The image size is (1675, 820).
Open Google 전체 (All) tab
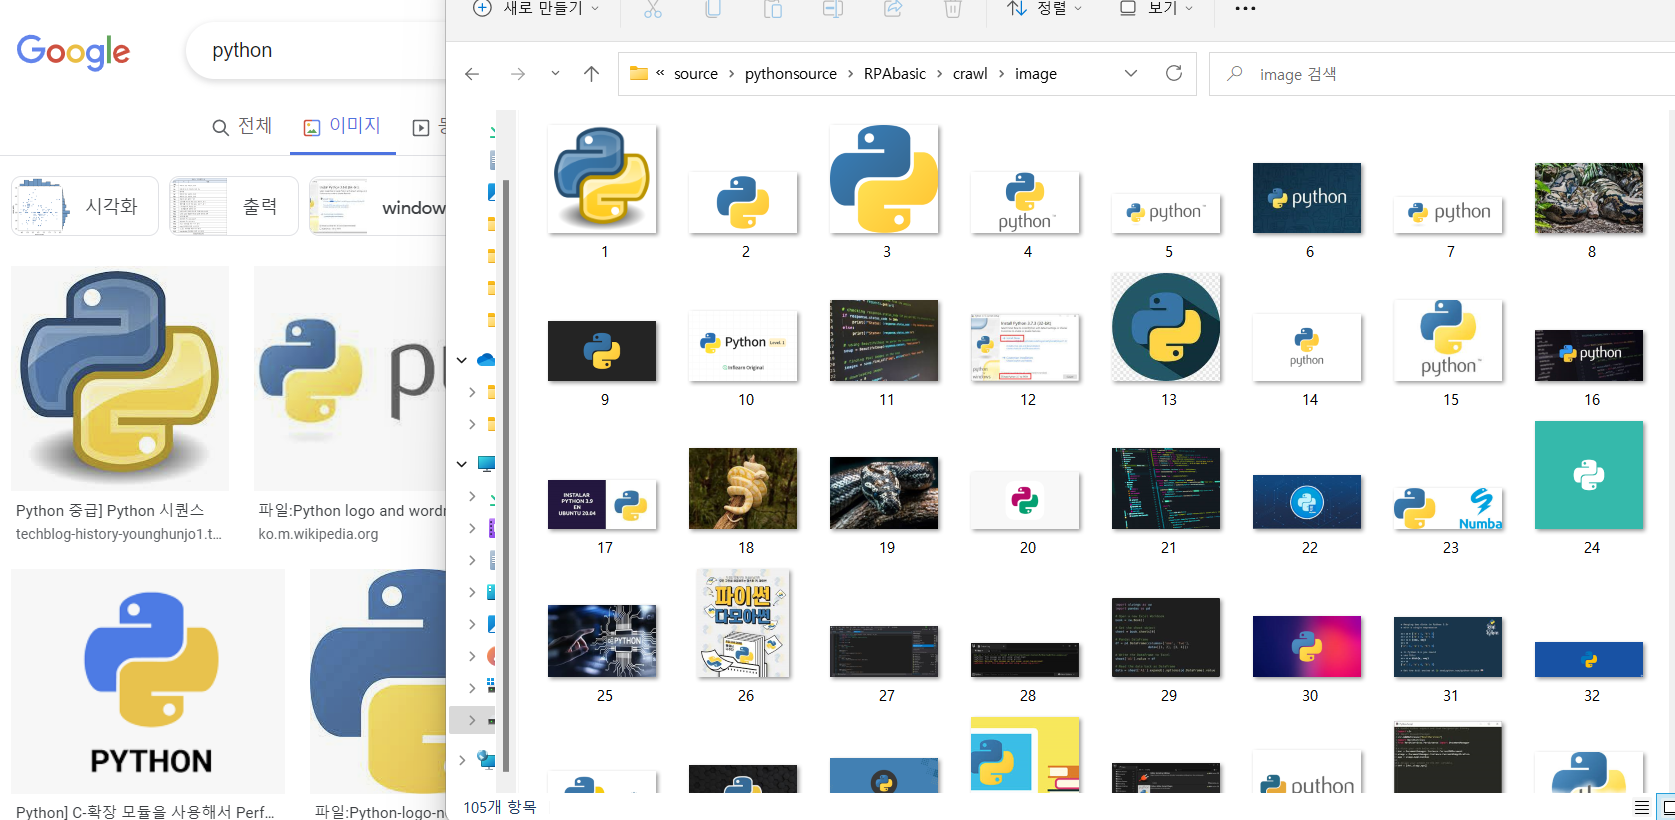click(x=242, y=126)
